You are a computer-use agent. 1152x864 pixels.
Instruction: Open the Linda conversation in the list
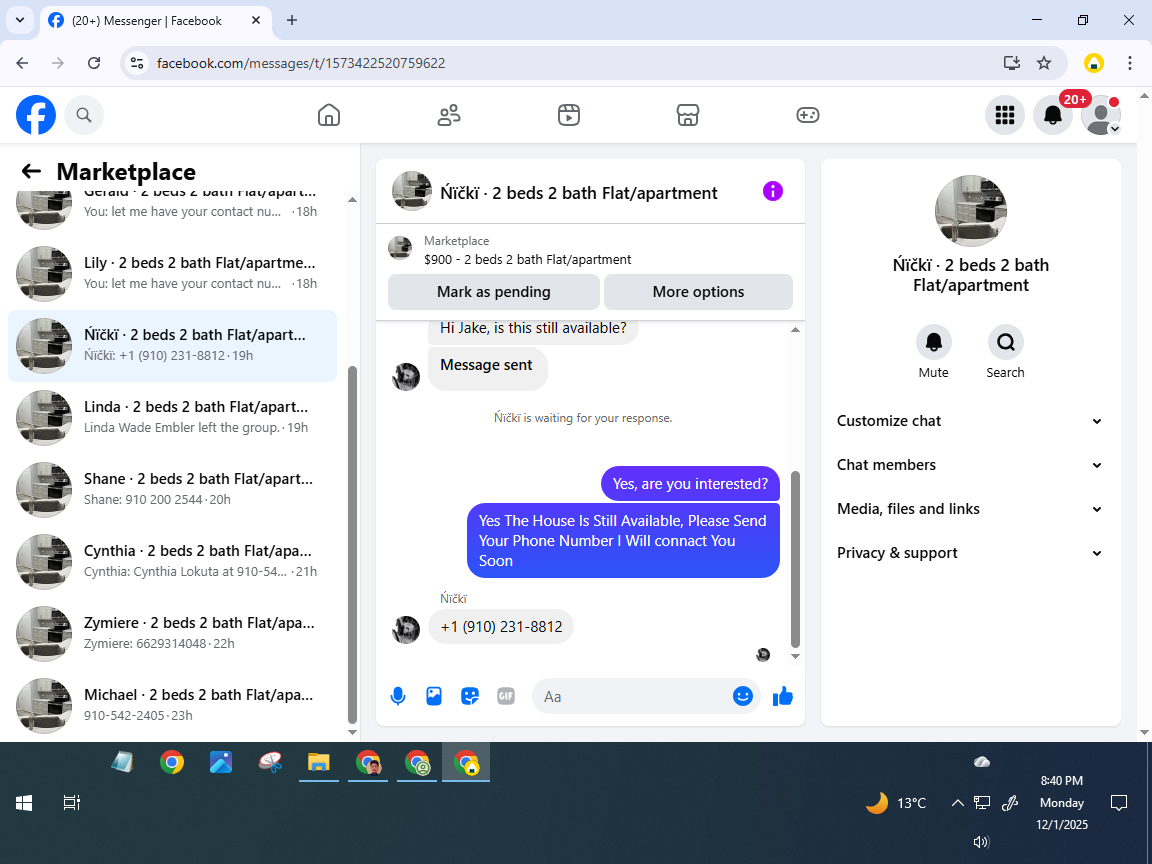tap(173, 417)
